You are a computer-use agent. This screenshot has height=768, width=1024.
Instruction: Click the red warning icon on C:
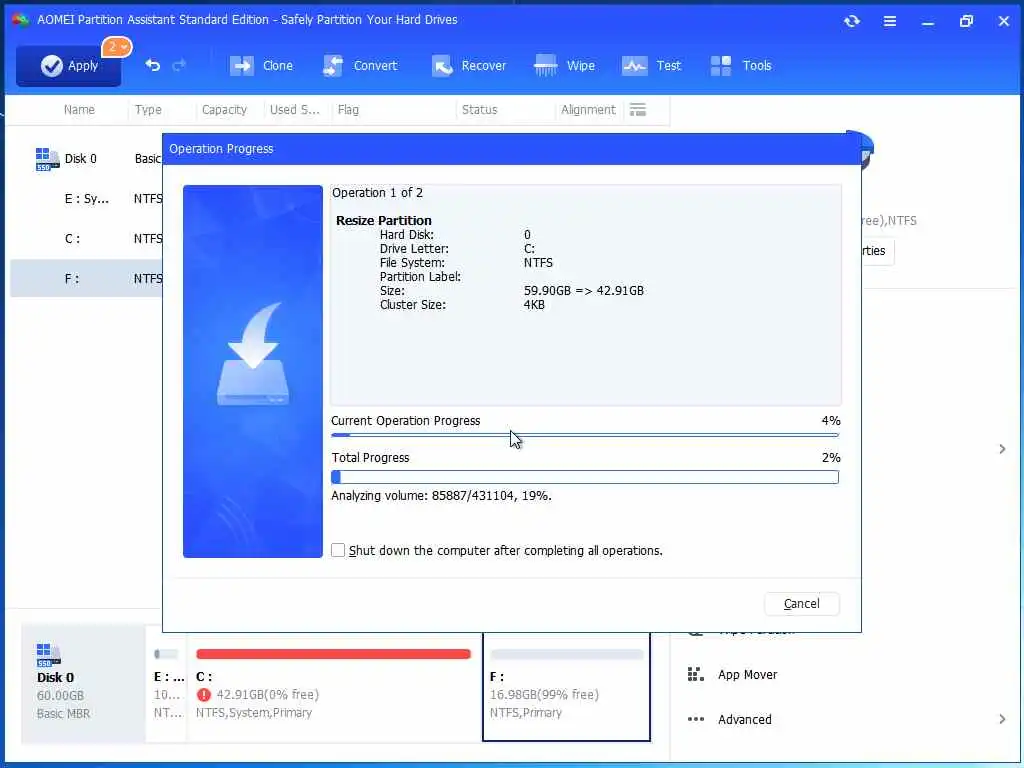[204, 695]
